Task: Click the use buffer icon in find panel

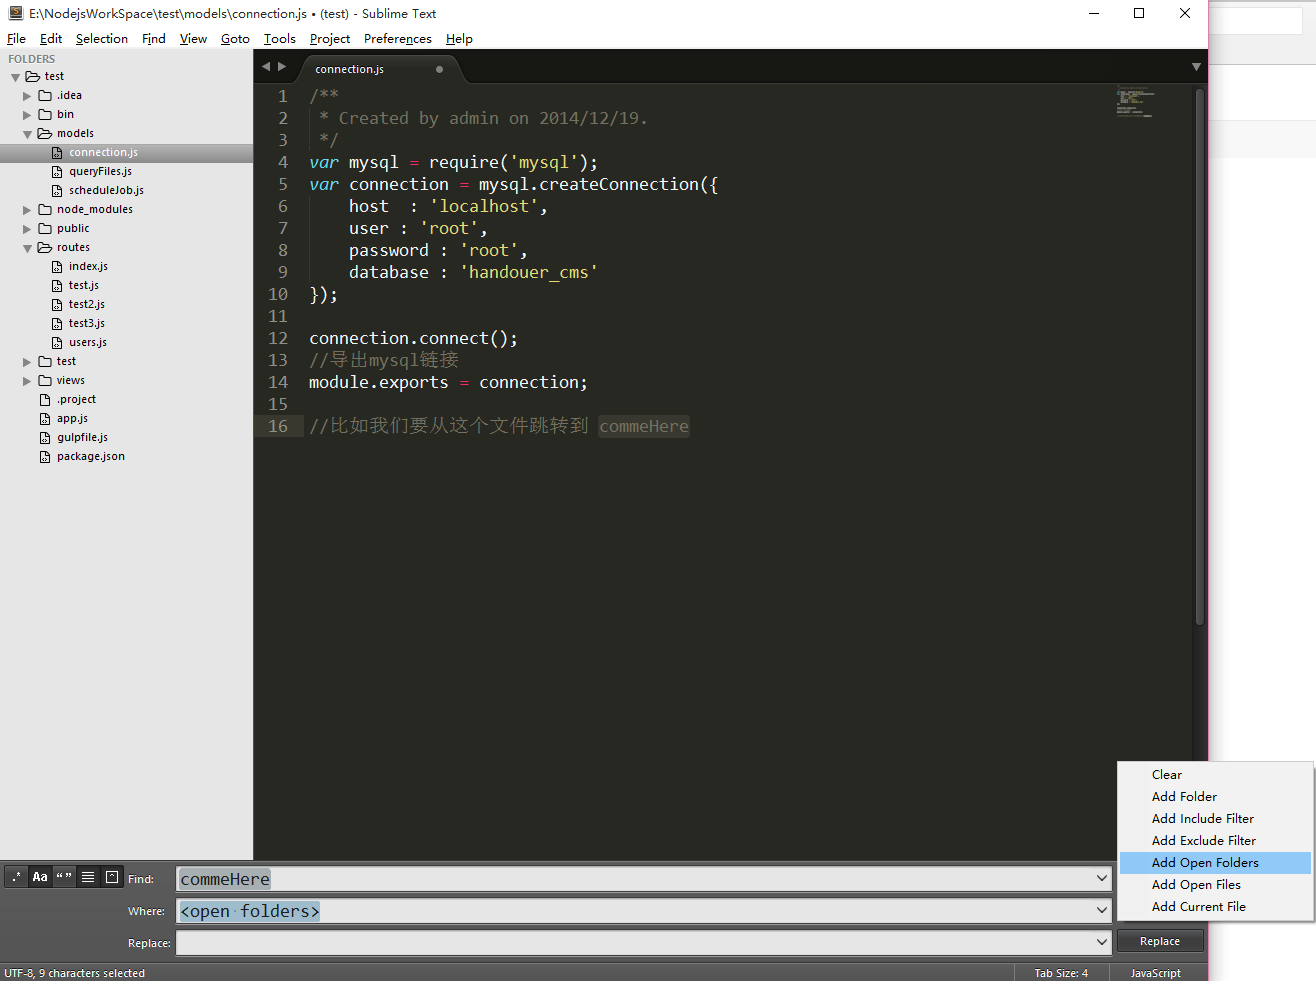Action: 112,877
